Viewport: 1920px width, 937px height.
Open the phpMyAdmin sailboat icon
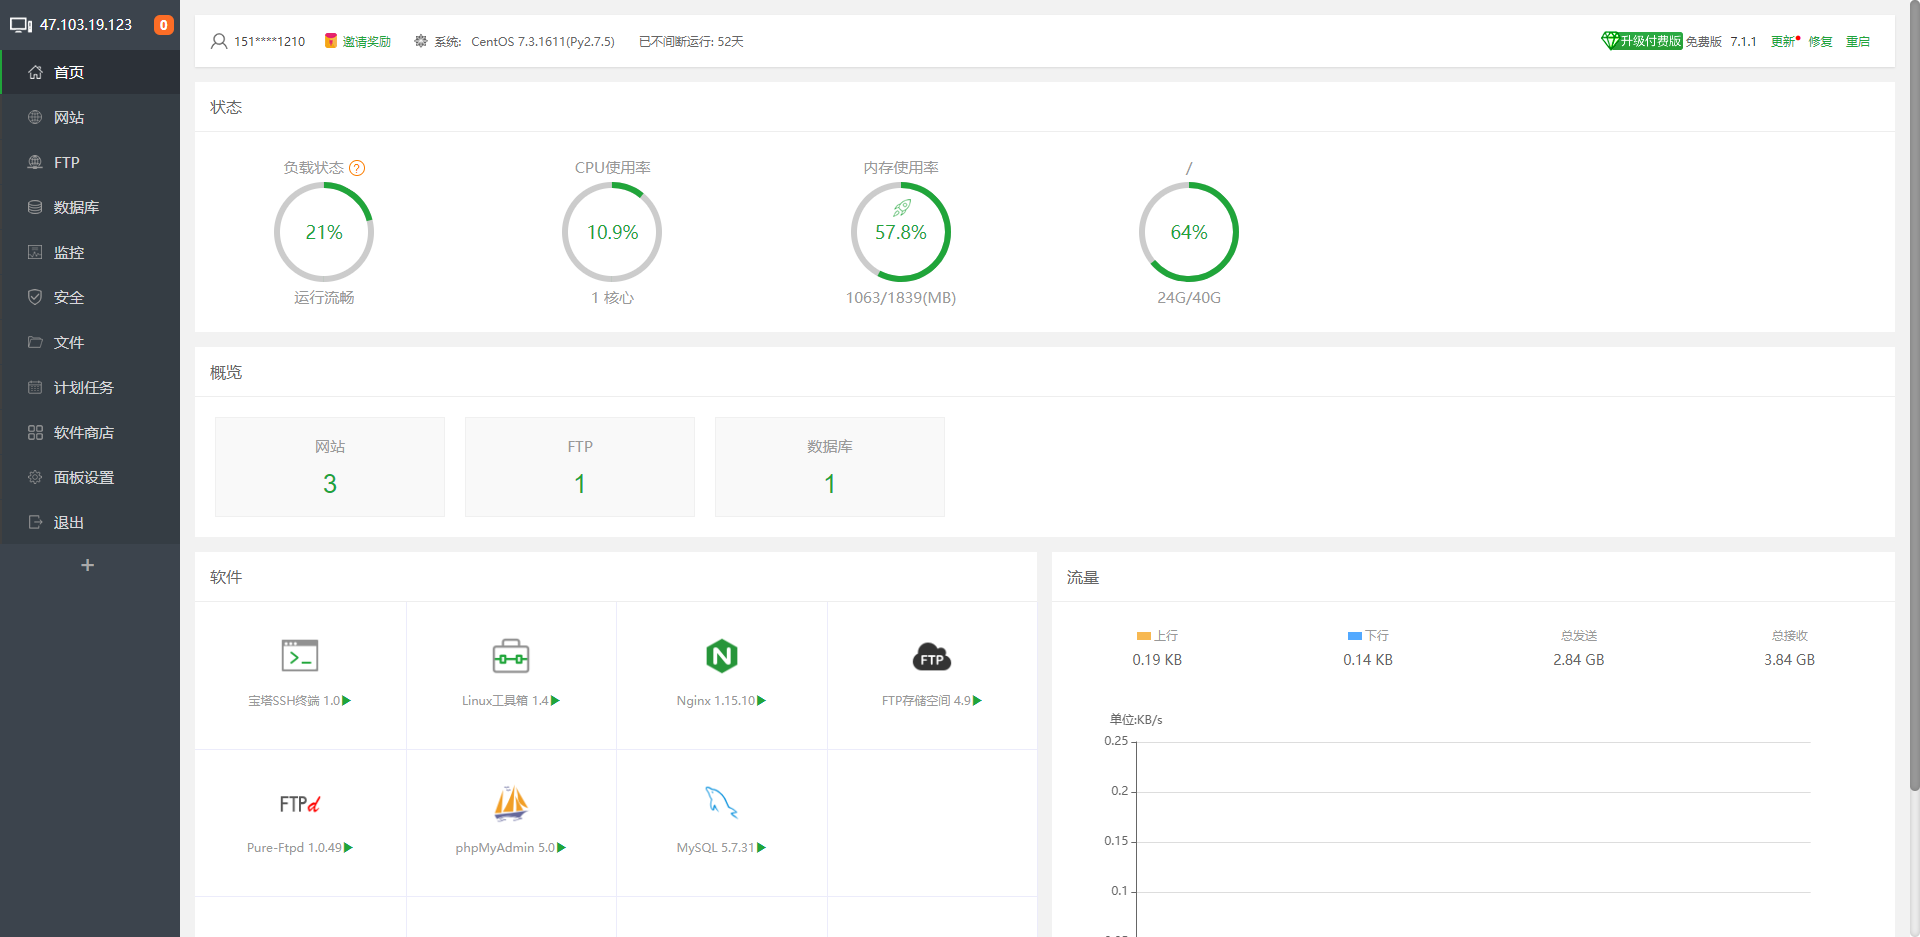[x=511, y=803]
